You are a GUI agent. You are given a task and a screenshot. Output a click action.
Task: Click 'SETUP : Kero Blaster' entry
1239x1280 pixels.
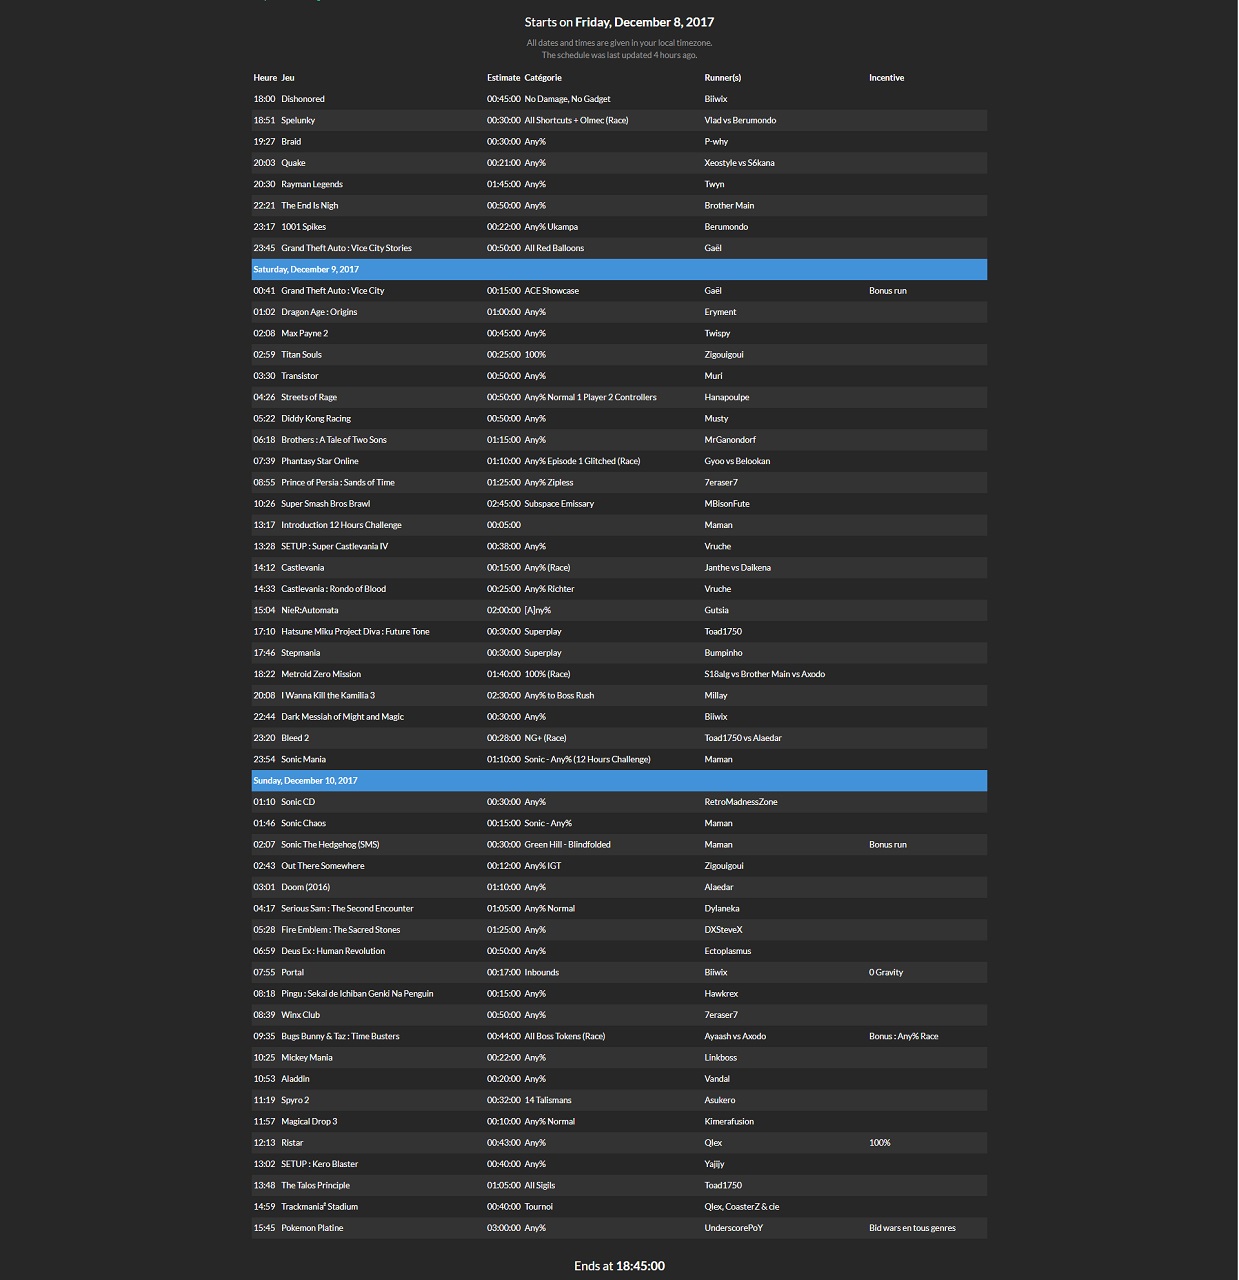319,1165
